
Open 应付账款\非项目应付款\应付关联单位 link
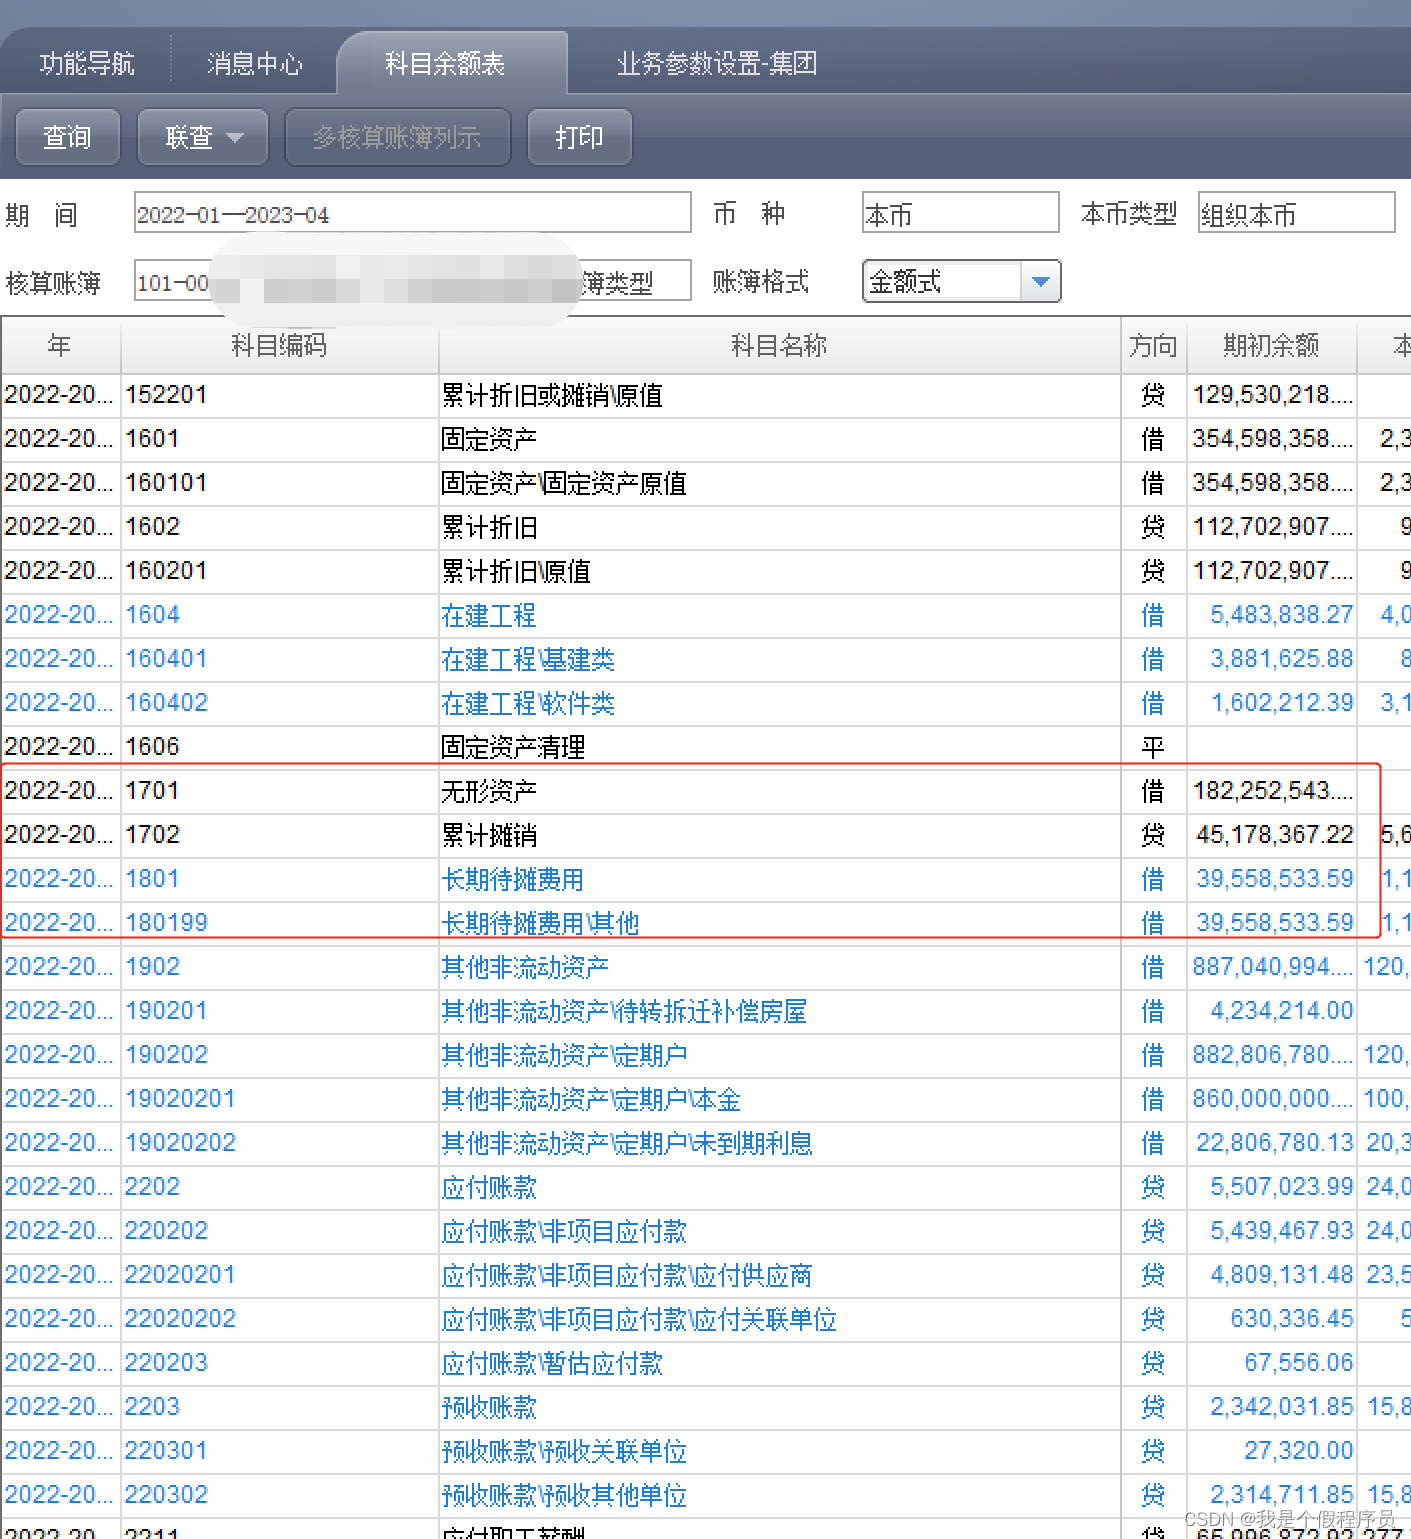point(639,1320)
